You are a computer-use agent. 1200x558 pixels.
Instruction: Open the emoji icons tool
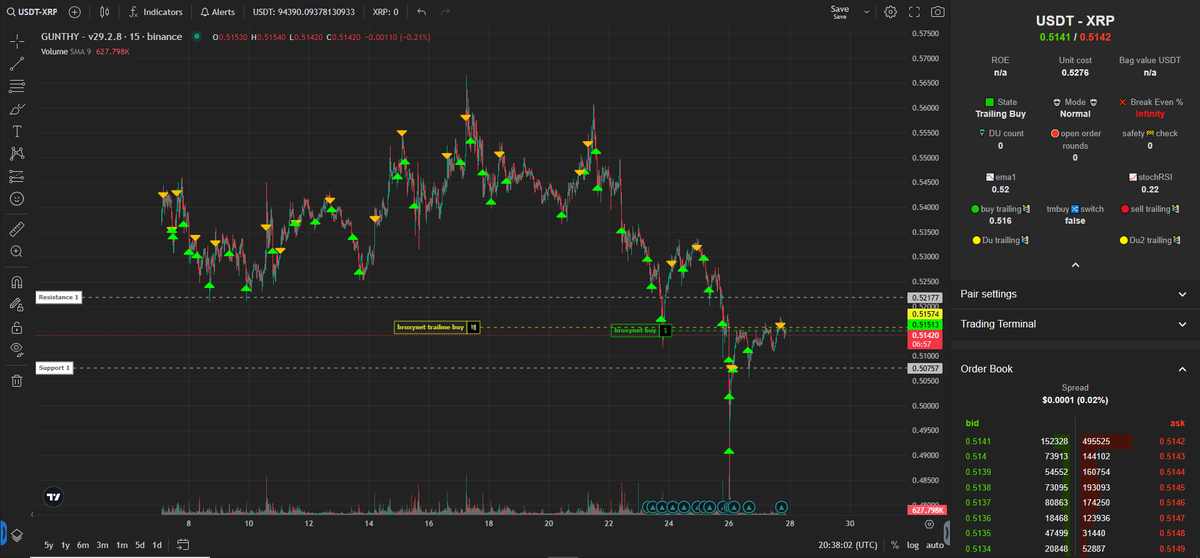(16, 198)
